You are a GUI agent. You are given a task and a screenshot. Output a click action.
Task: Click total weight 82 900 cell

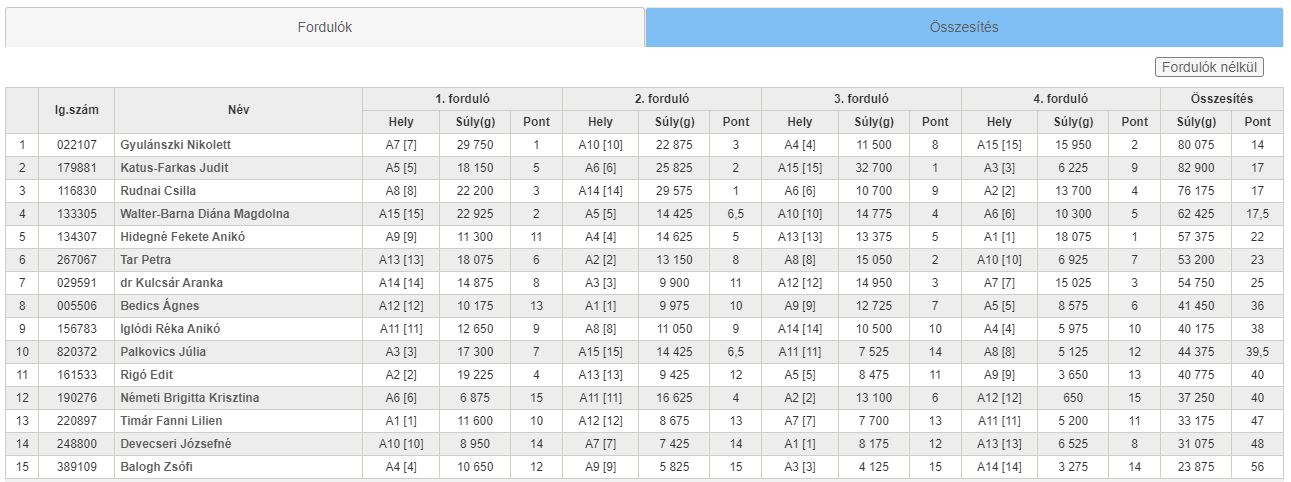click(x=1196, y=168)
